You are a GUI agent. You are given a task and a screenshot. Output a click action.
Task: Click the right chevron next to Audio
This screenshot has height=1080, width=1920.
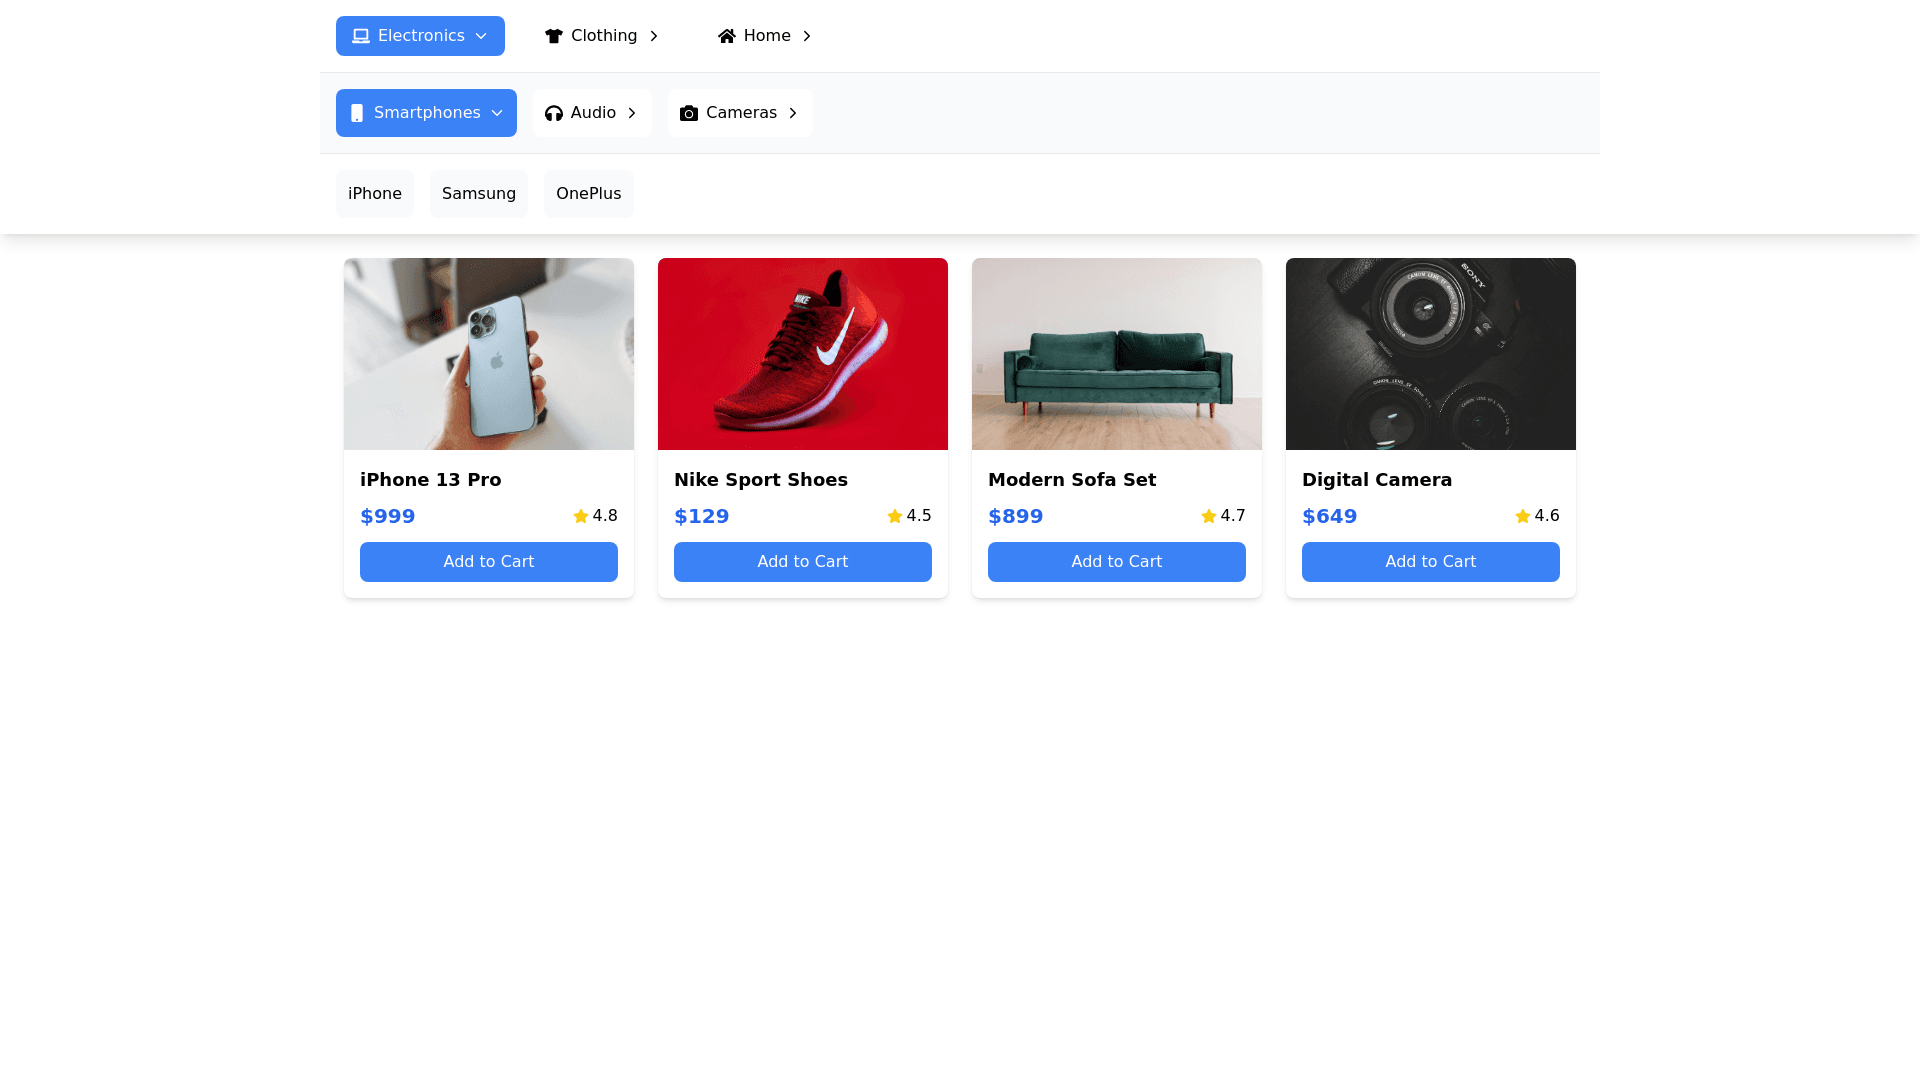pos(632,113)
